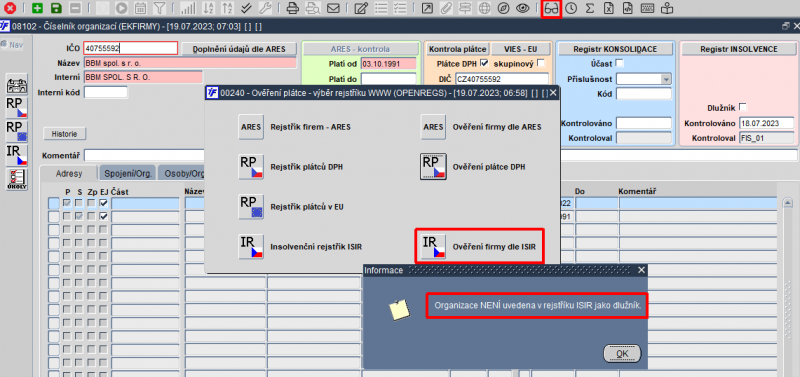This screenshot has width=800, height=377.
Task: Toggle the skupinový checkbox
Action: click(541, 63)
